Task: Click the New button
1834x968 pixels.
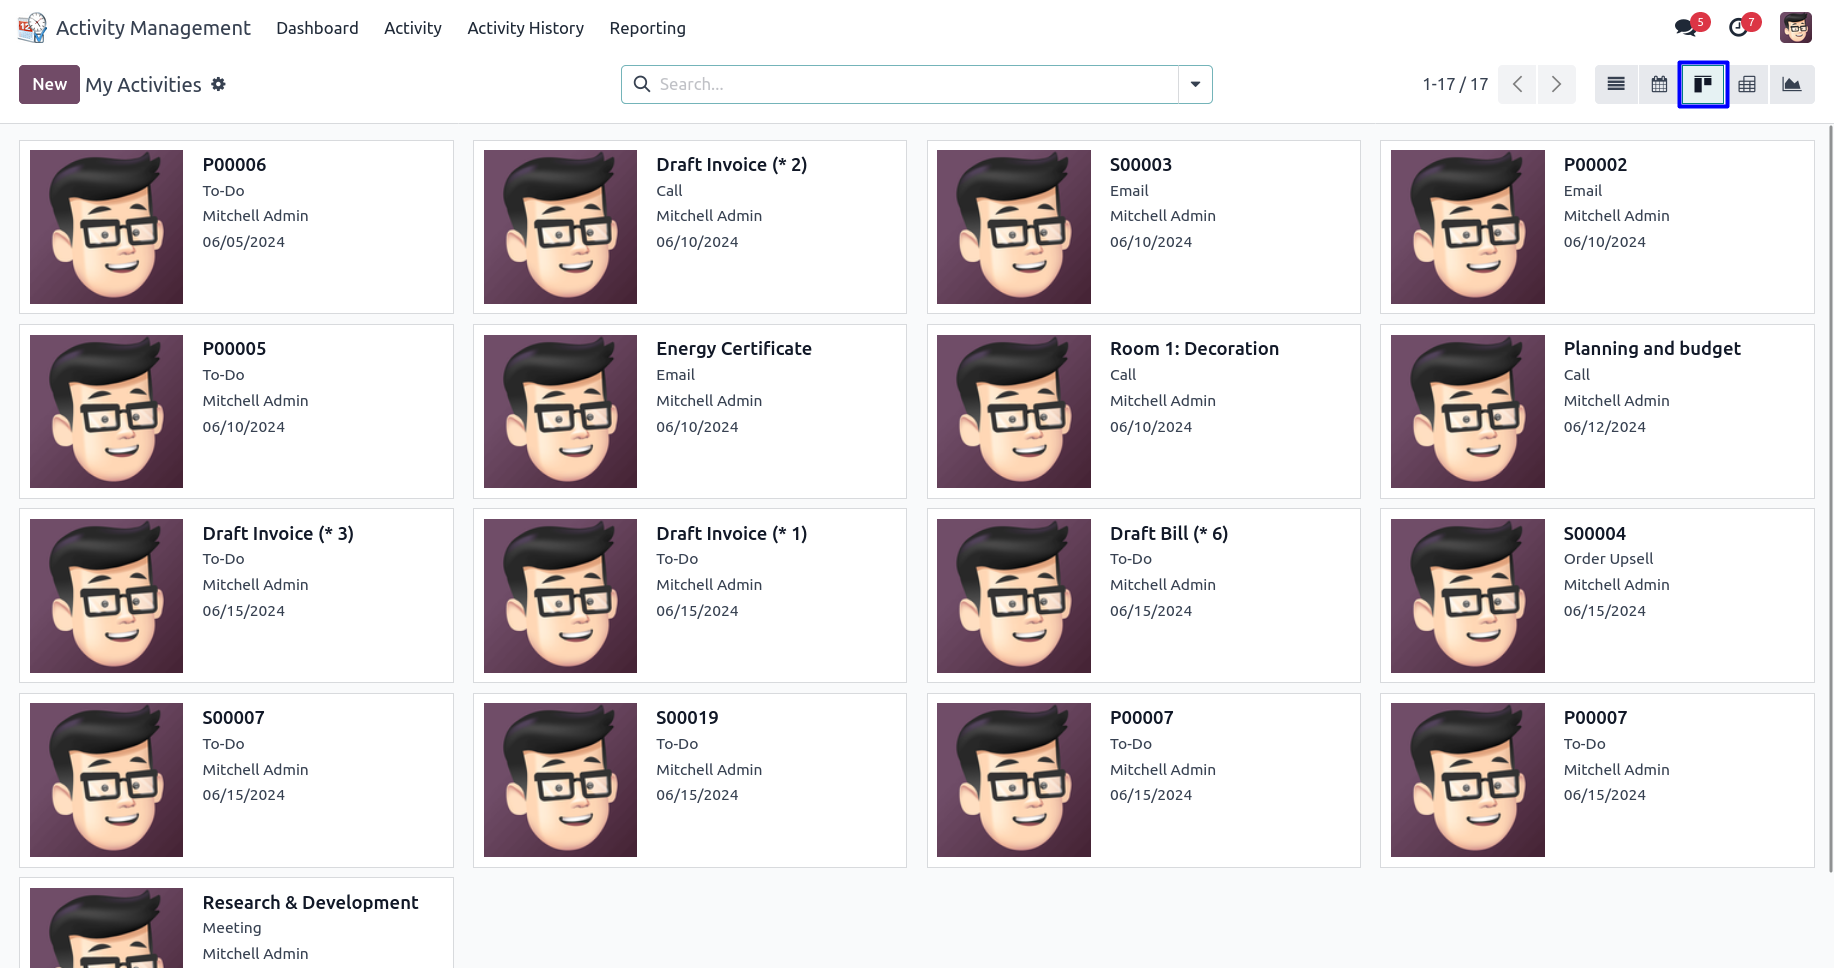Action: [49, 85]
